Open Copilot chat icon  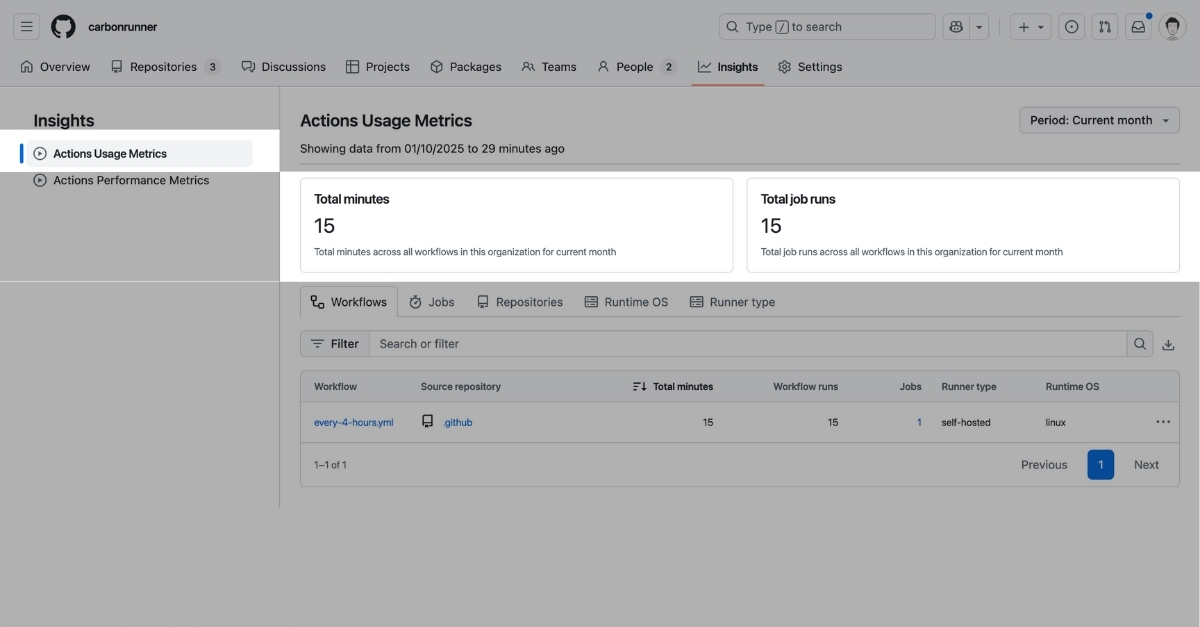(x=956, y=27)
